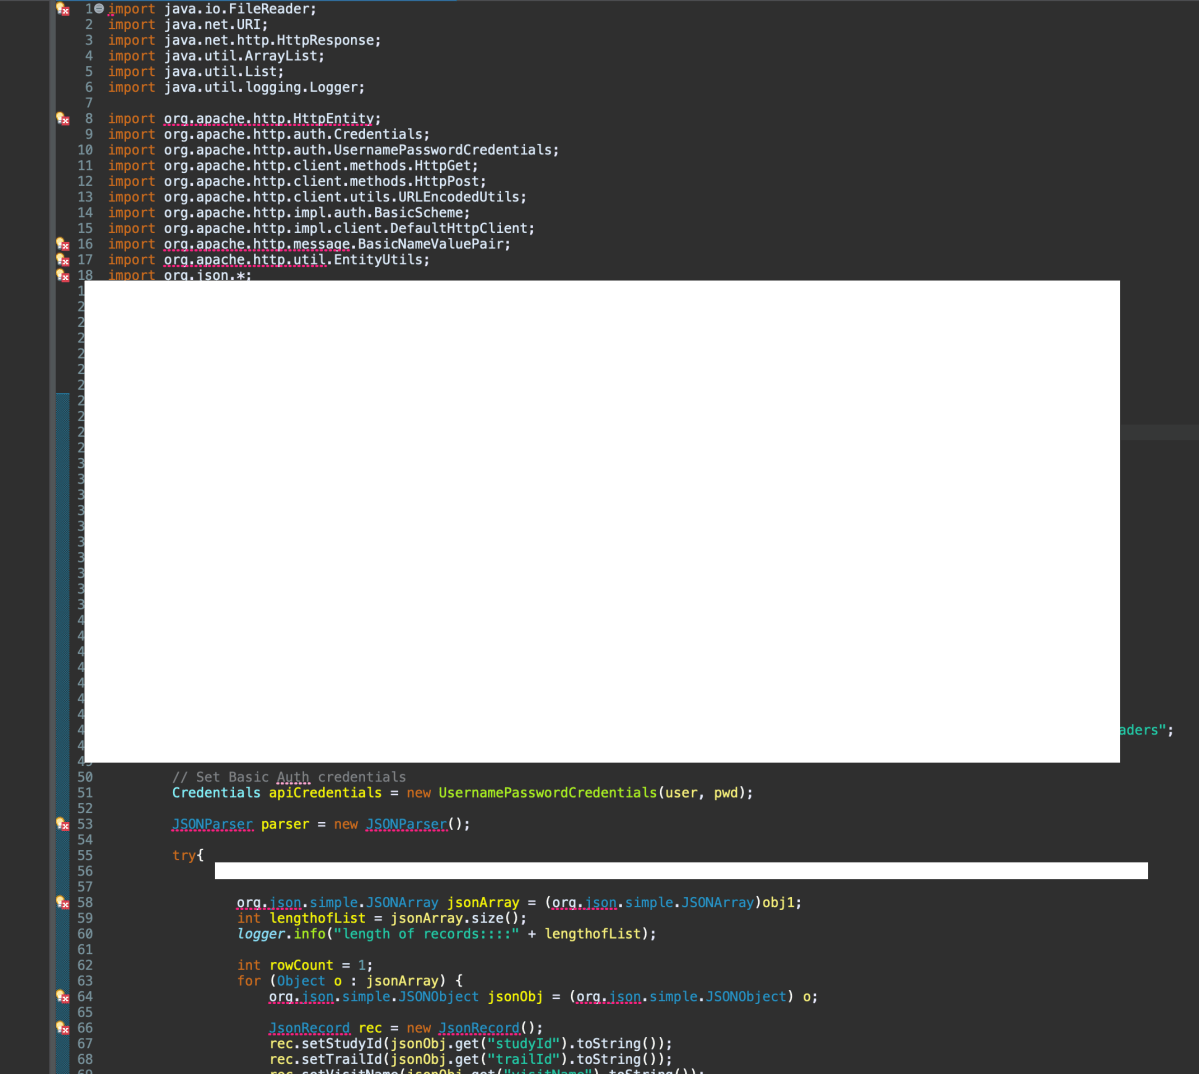Click the error marker on line 17

63,260
